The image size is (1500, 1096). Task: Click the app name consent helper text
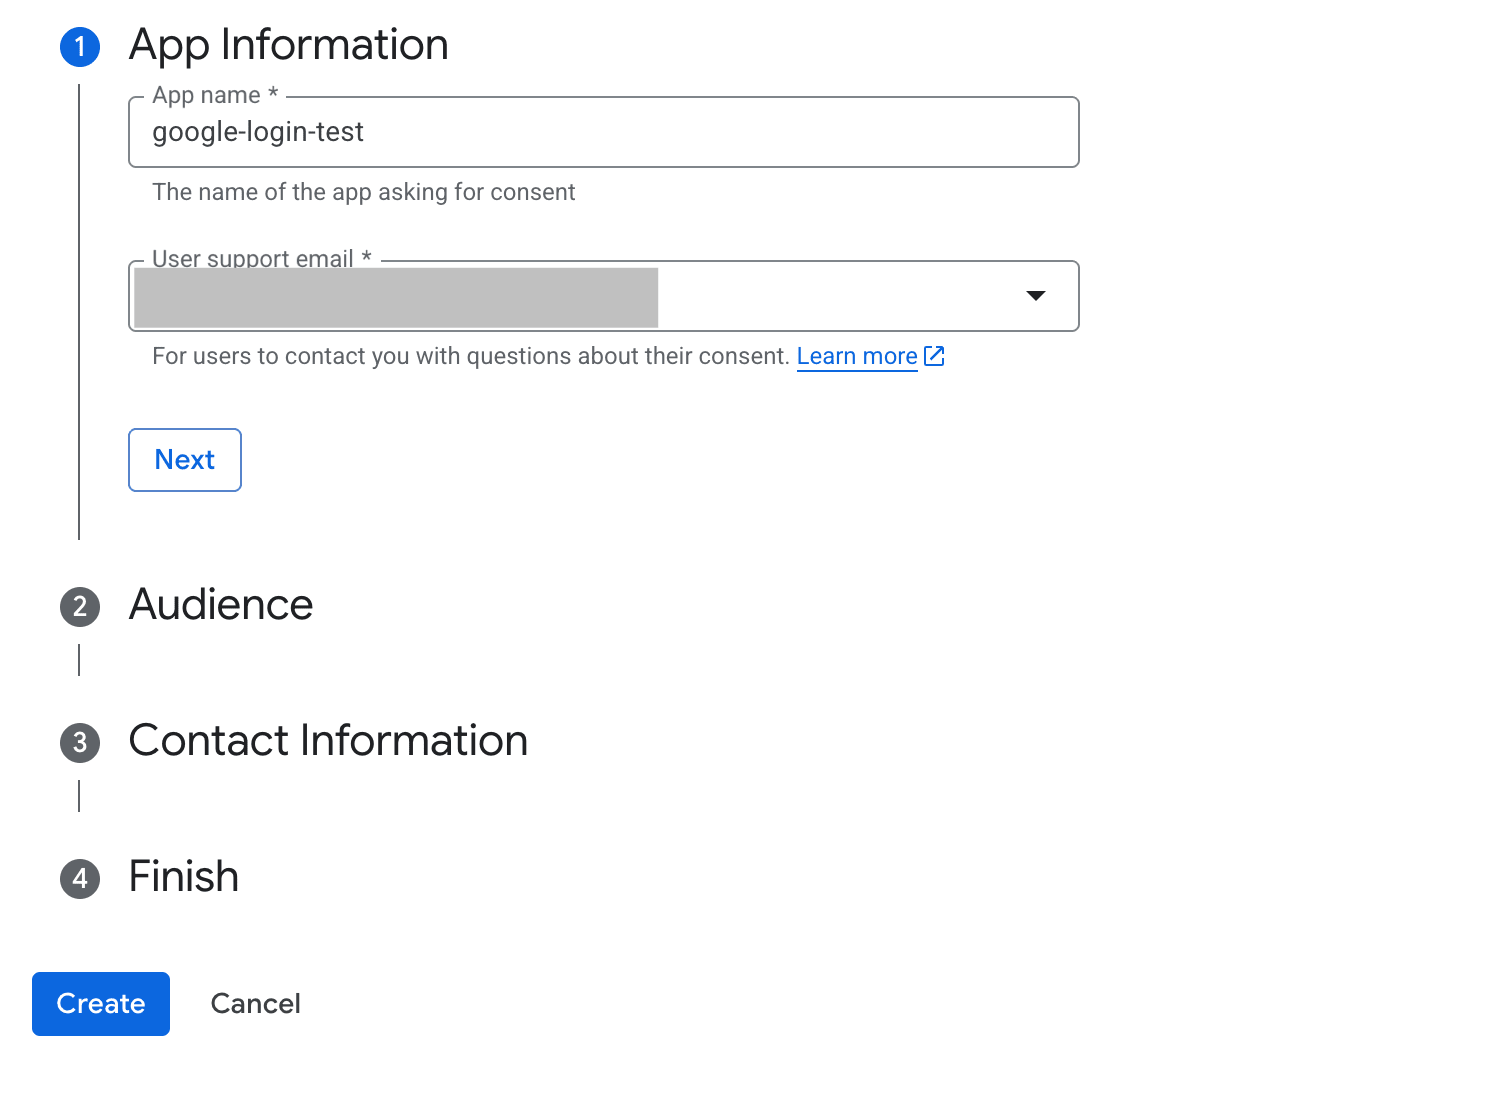364,192
